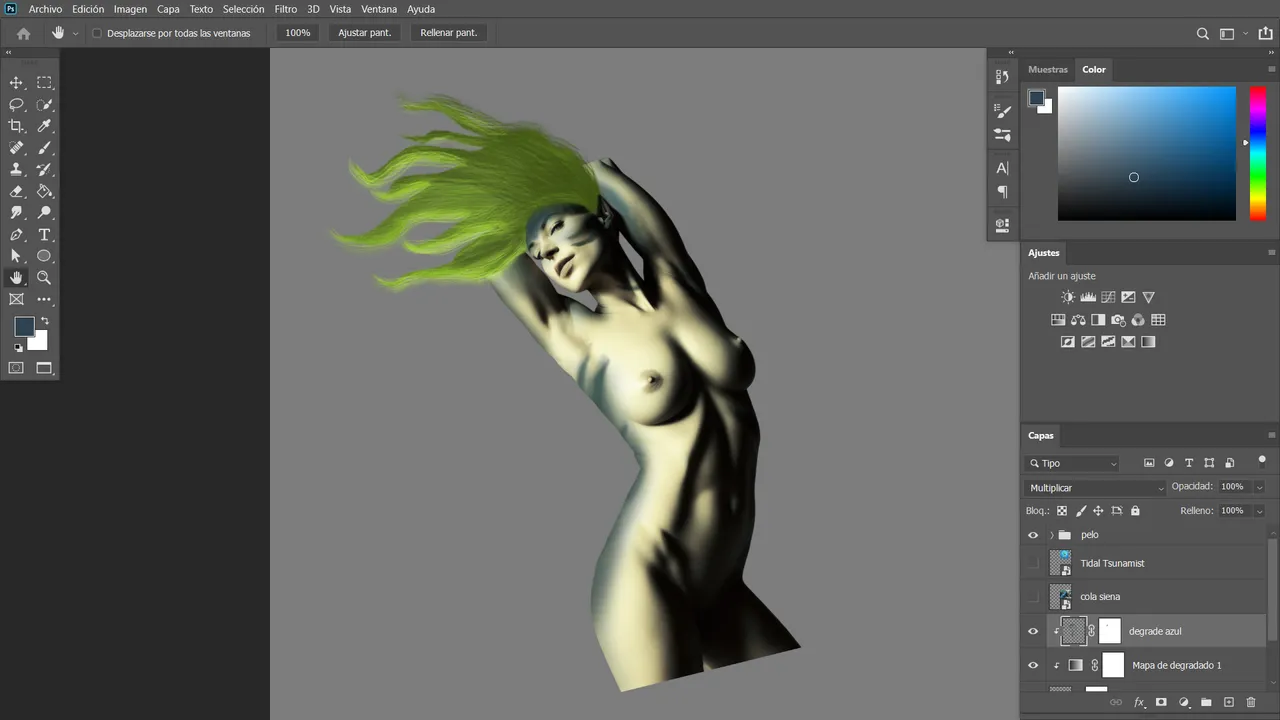The image size is (1280, 720).
Task: Switch to the Muestras tab
Action: pyautogui.click(x=1048, y=70)
